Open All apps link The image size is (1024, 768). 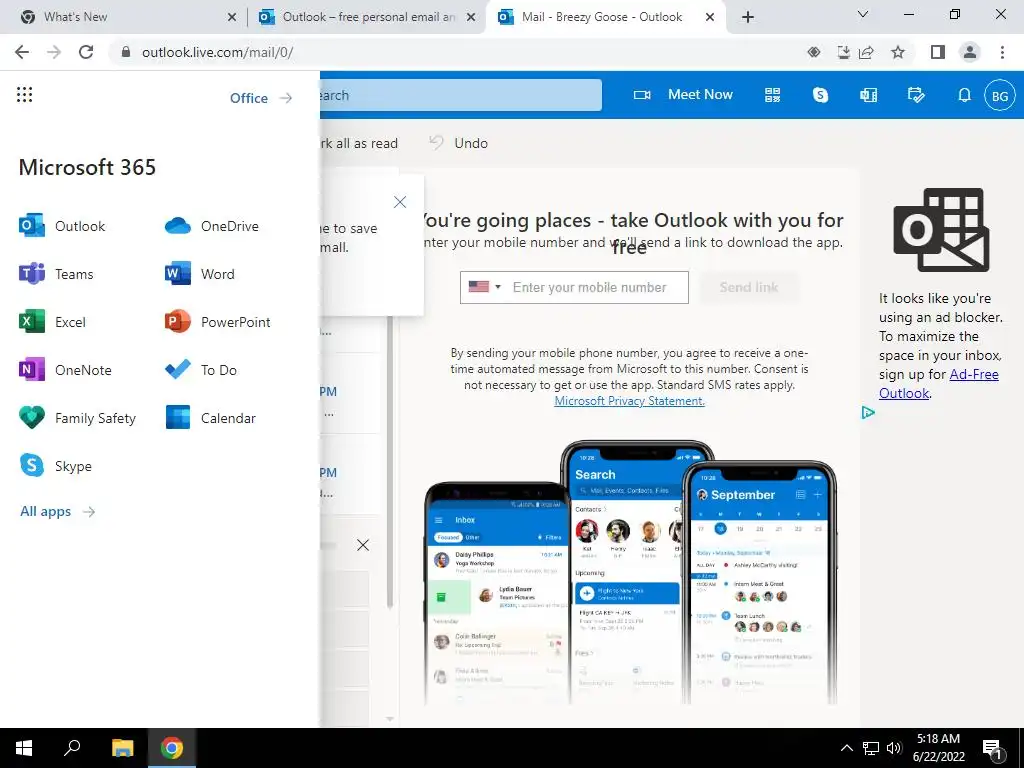(57, 511)
